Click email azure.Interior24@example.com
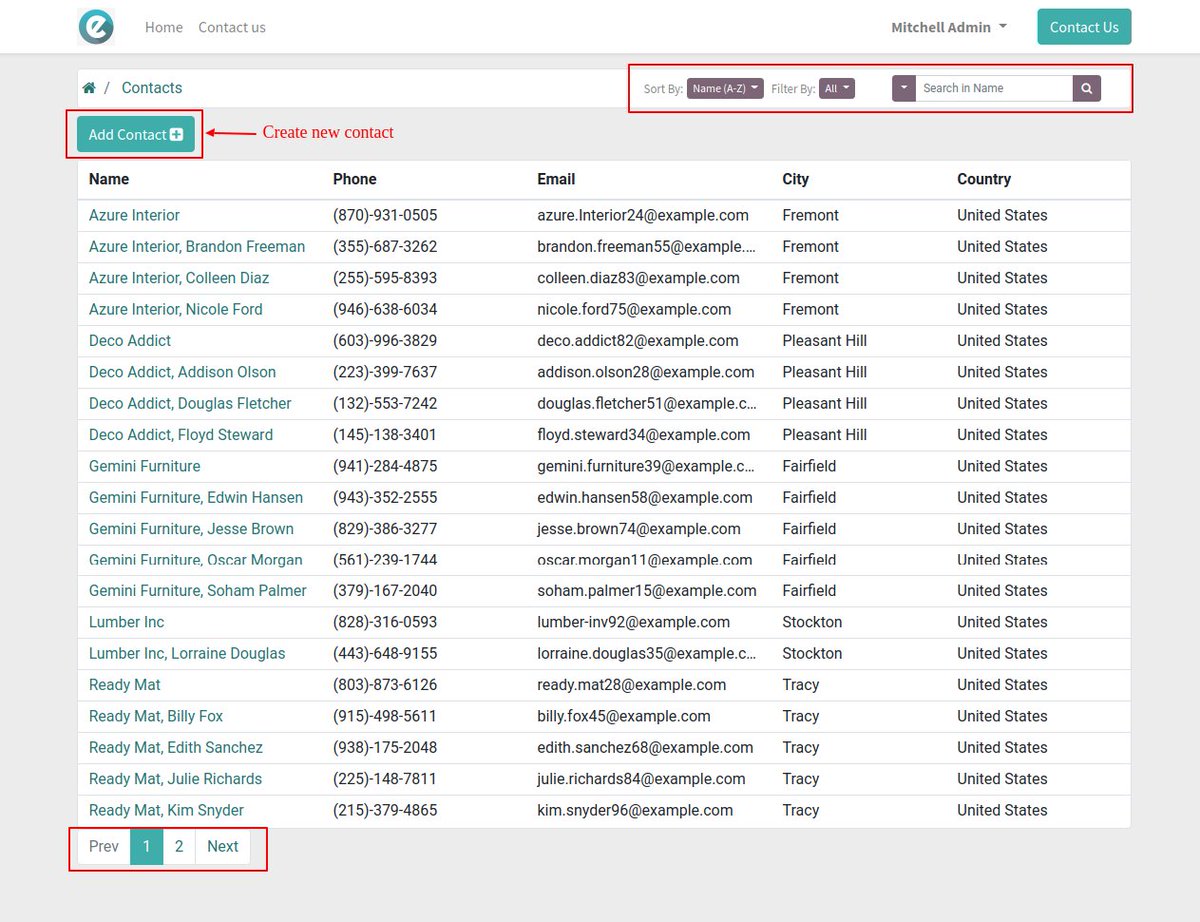1200x922 pixels. point(643,215)
